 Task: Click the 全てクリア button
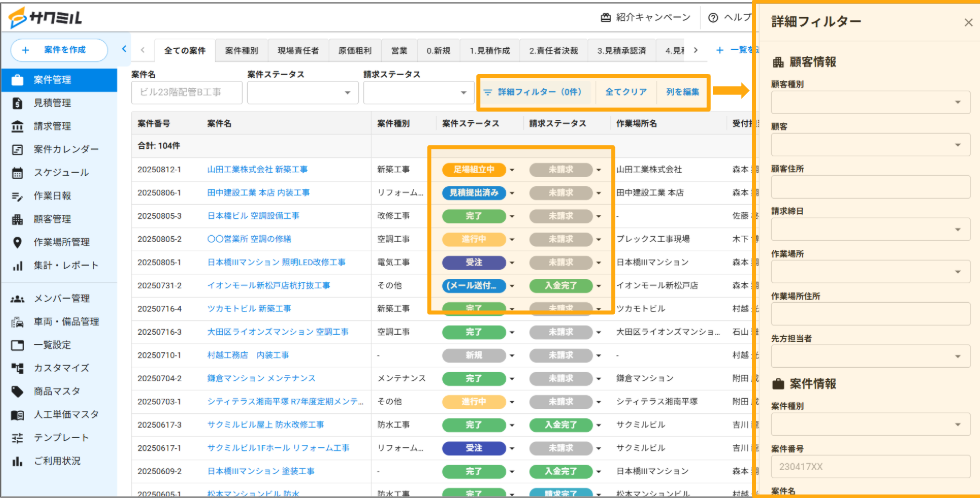coord(626,92)
